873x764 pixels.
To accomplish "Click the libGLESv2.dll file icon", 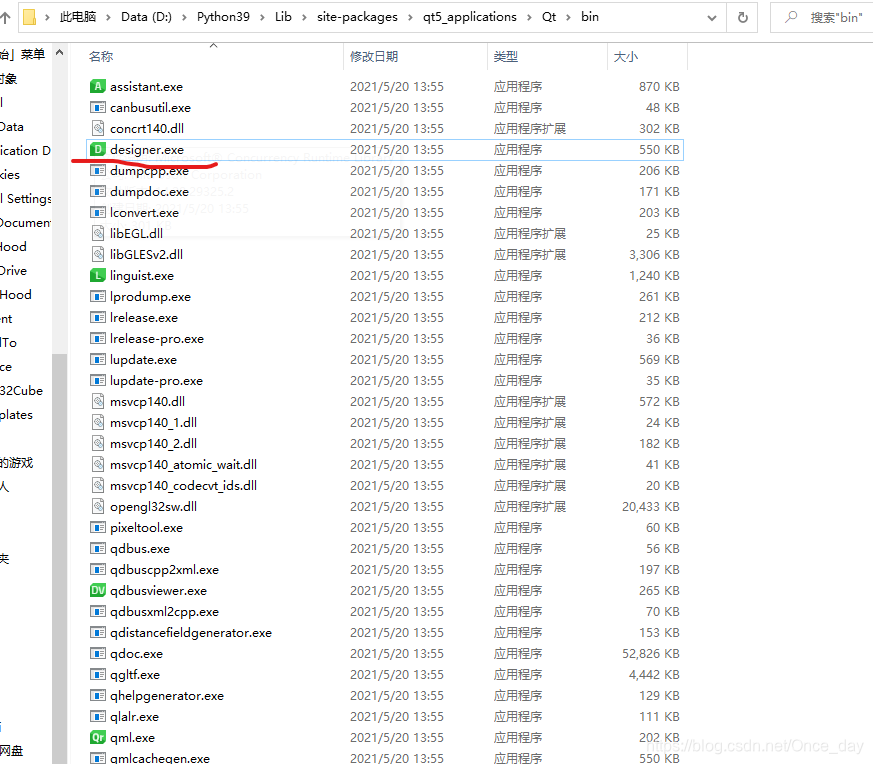I will (x=98, y=254).
